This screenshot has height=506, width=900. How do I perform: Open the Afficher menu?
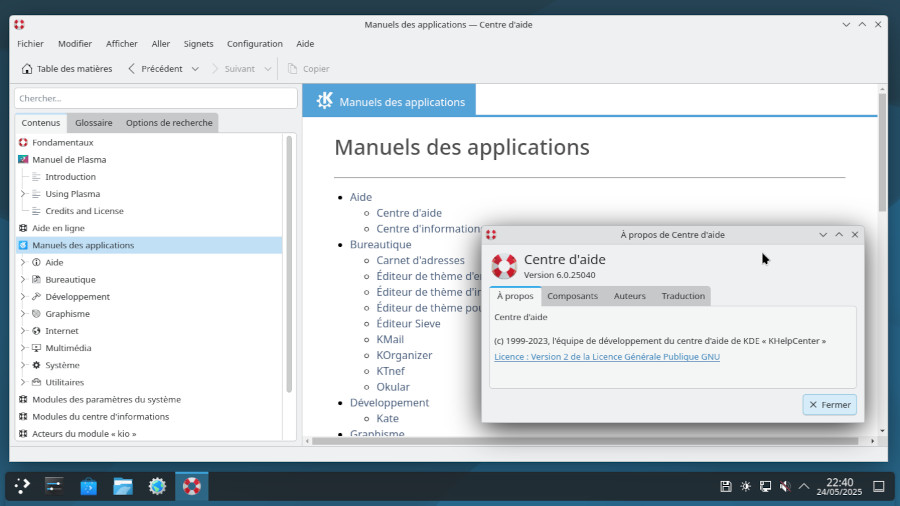tap(122, 44)
